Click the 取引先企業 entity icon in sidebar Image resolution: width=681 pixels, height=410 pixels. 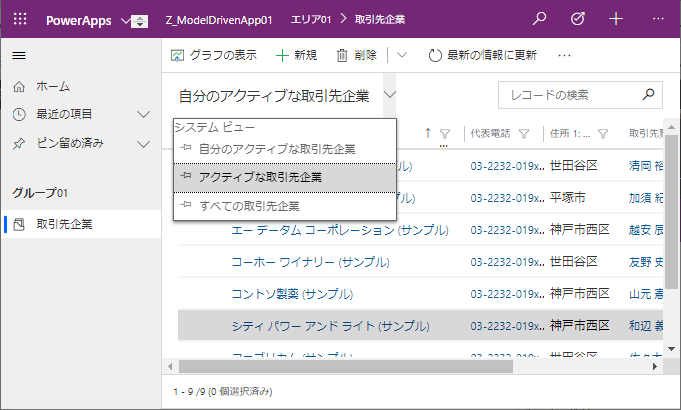point(19,225)
